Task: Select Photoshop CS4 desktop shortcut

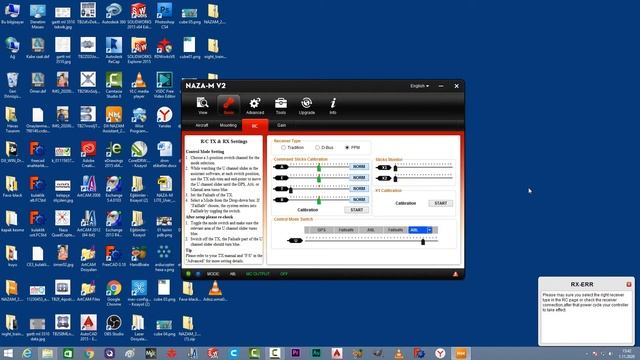Action: click(x=164, y=16)
